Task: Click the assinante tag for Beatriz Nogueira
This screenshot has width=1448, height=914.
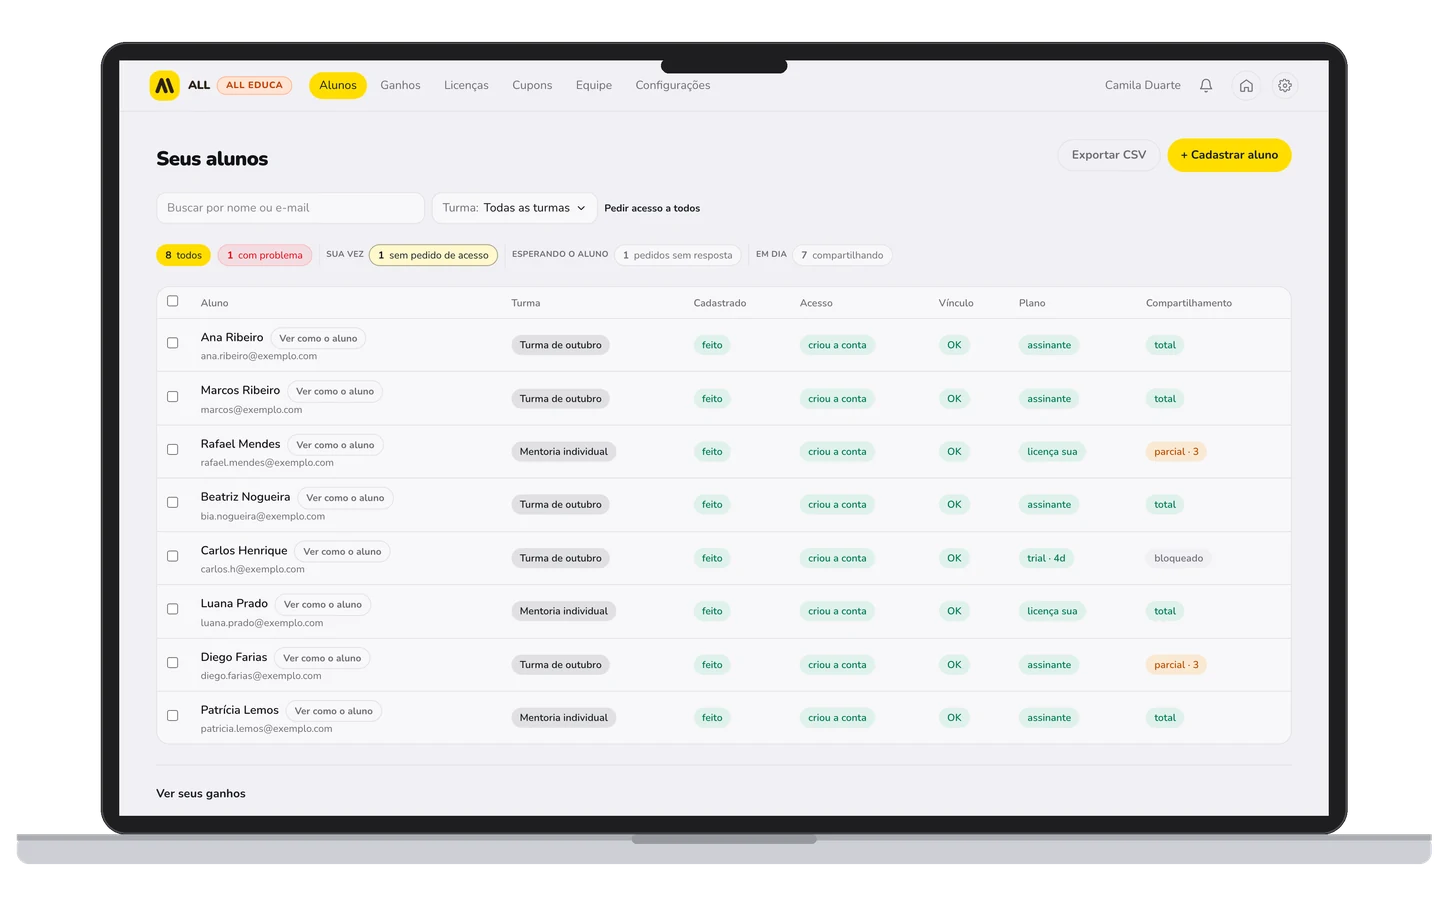Action: click(x=1049, y=505)
